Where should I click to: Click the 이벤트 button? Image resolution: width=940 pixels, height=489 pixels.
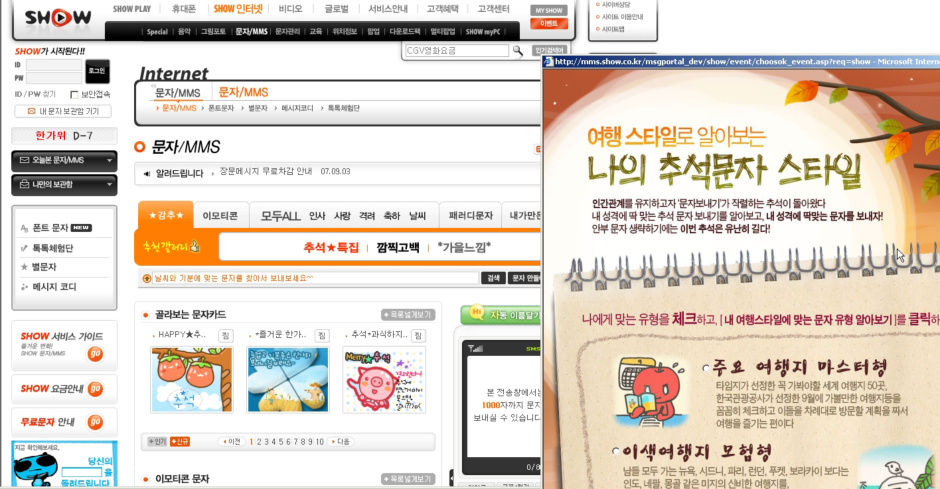pyautogui.click(x=549, y=23)
